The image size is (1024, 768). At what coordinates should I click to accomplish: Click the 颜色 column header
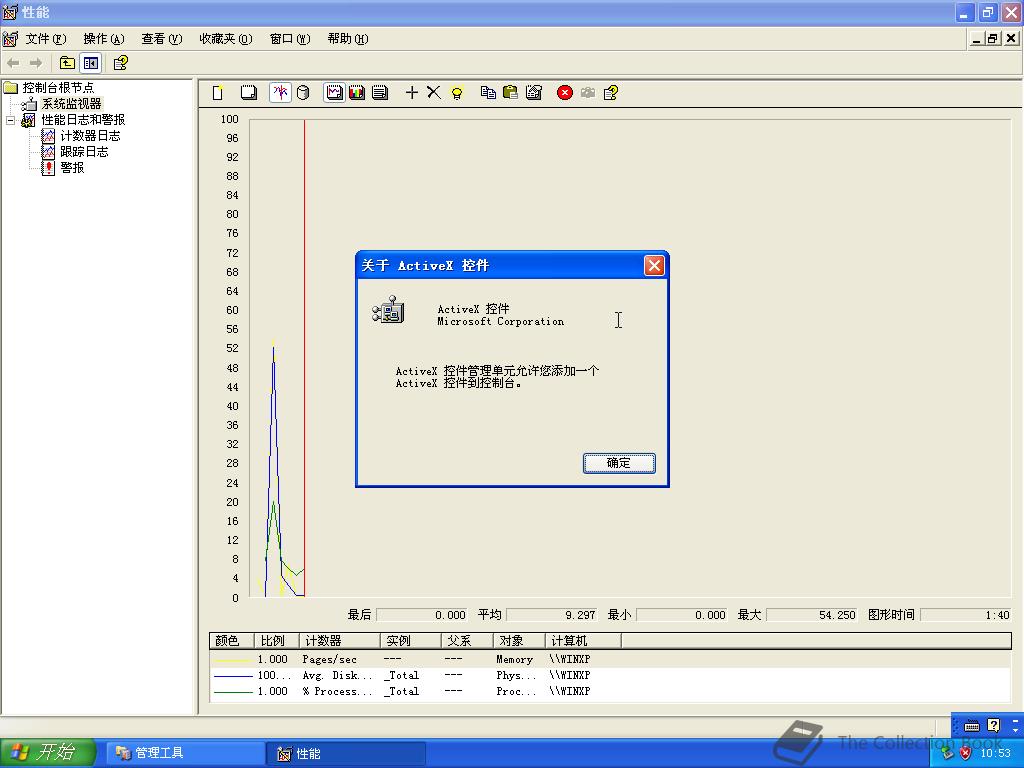(232, 641)
